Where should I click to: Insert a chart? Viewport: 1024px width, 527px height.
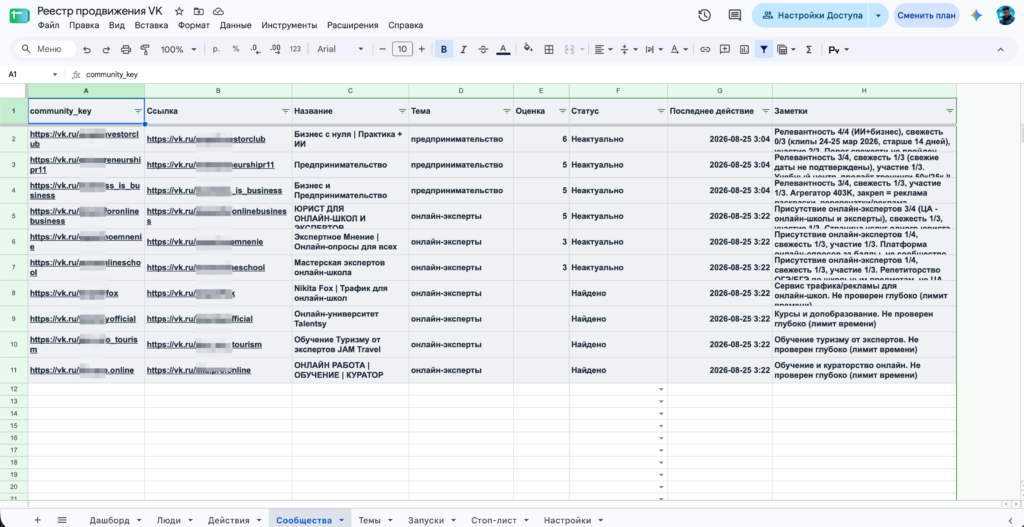pos(744,49)
